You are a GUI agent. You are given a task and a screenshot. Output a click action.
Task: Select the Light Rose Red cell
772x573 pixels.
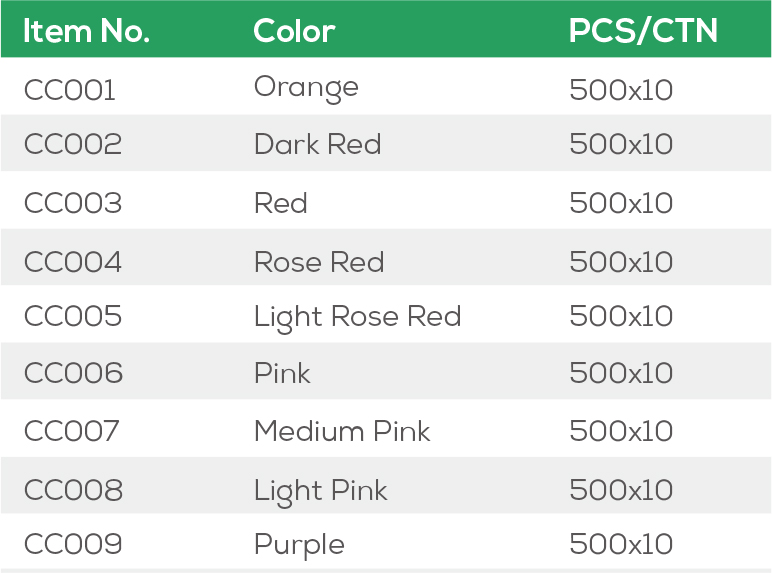(x=357, y=317)
